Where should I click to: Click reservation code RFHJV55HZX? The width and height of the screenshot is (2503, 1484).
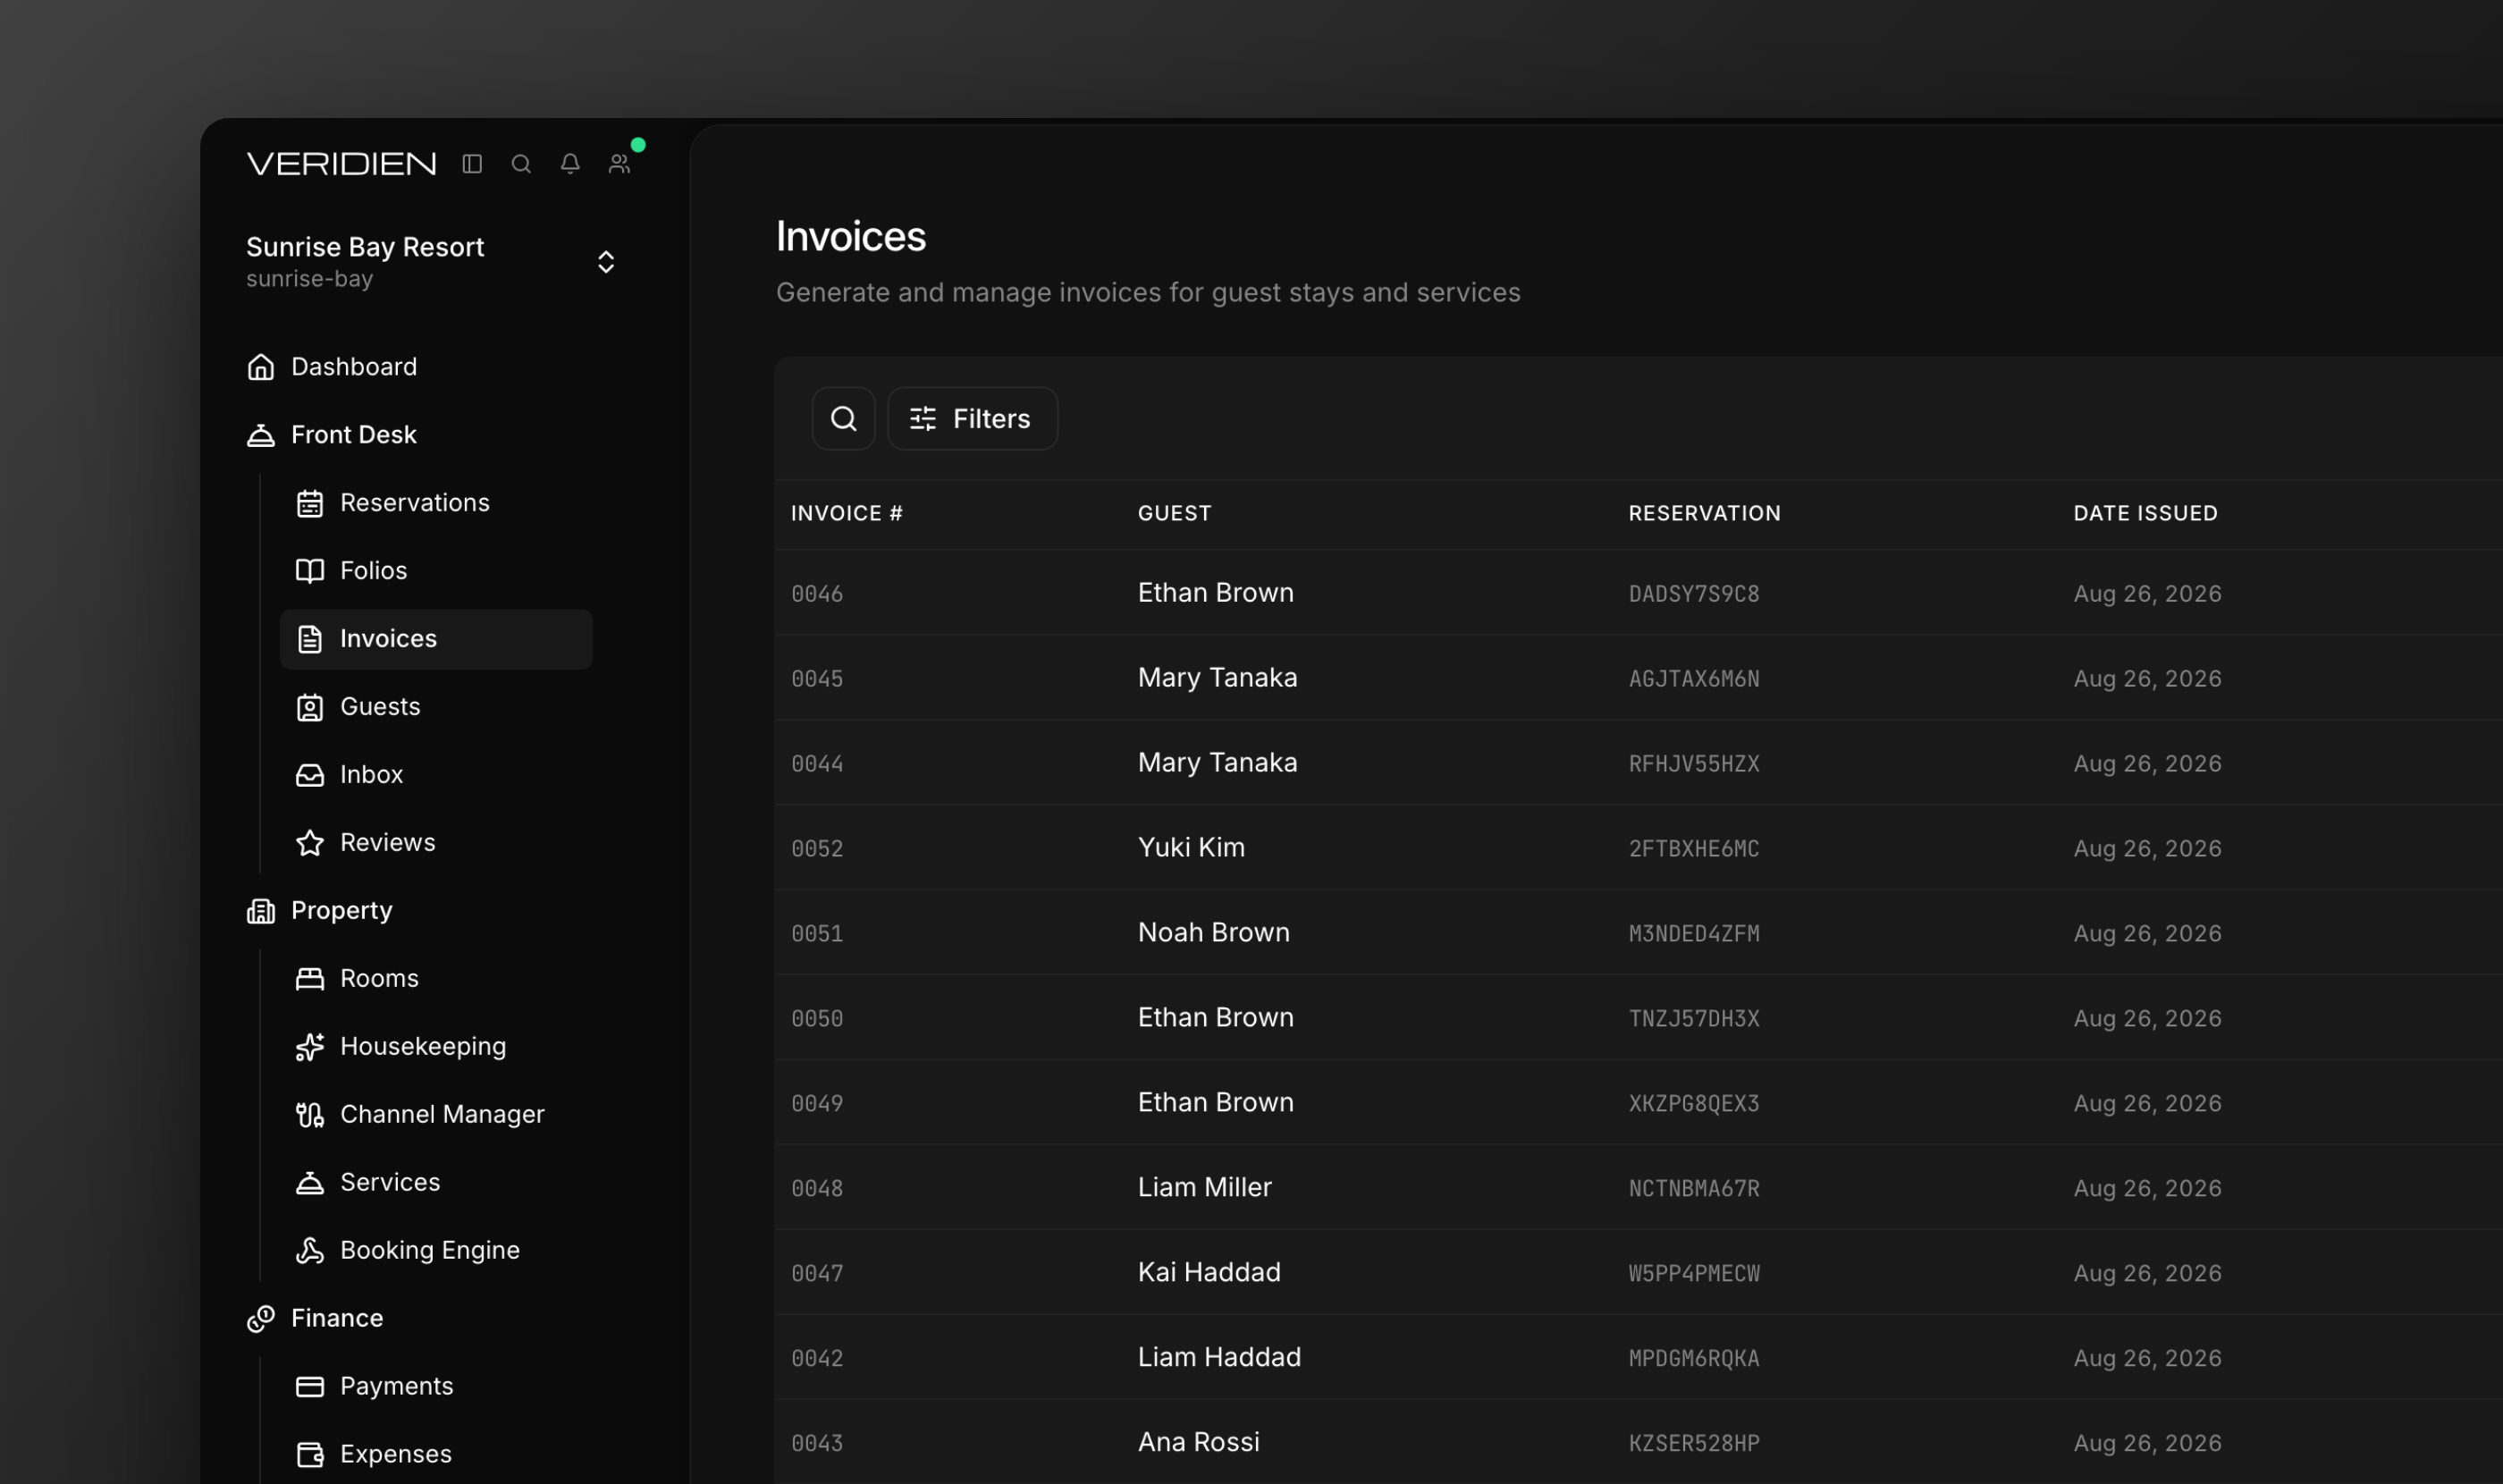[1694, 764]
